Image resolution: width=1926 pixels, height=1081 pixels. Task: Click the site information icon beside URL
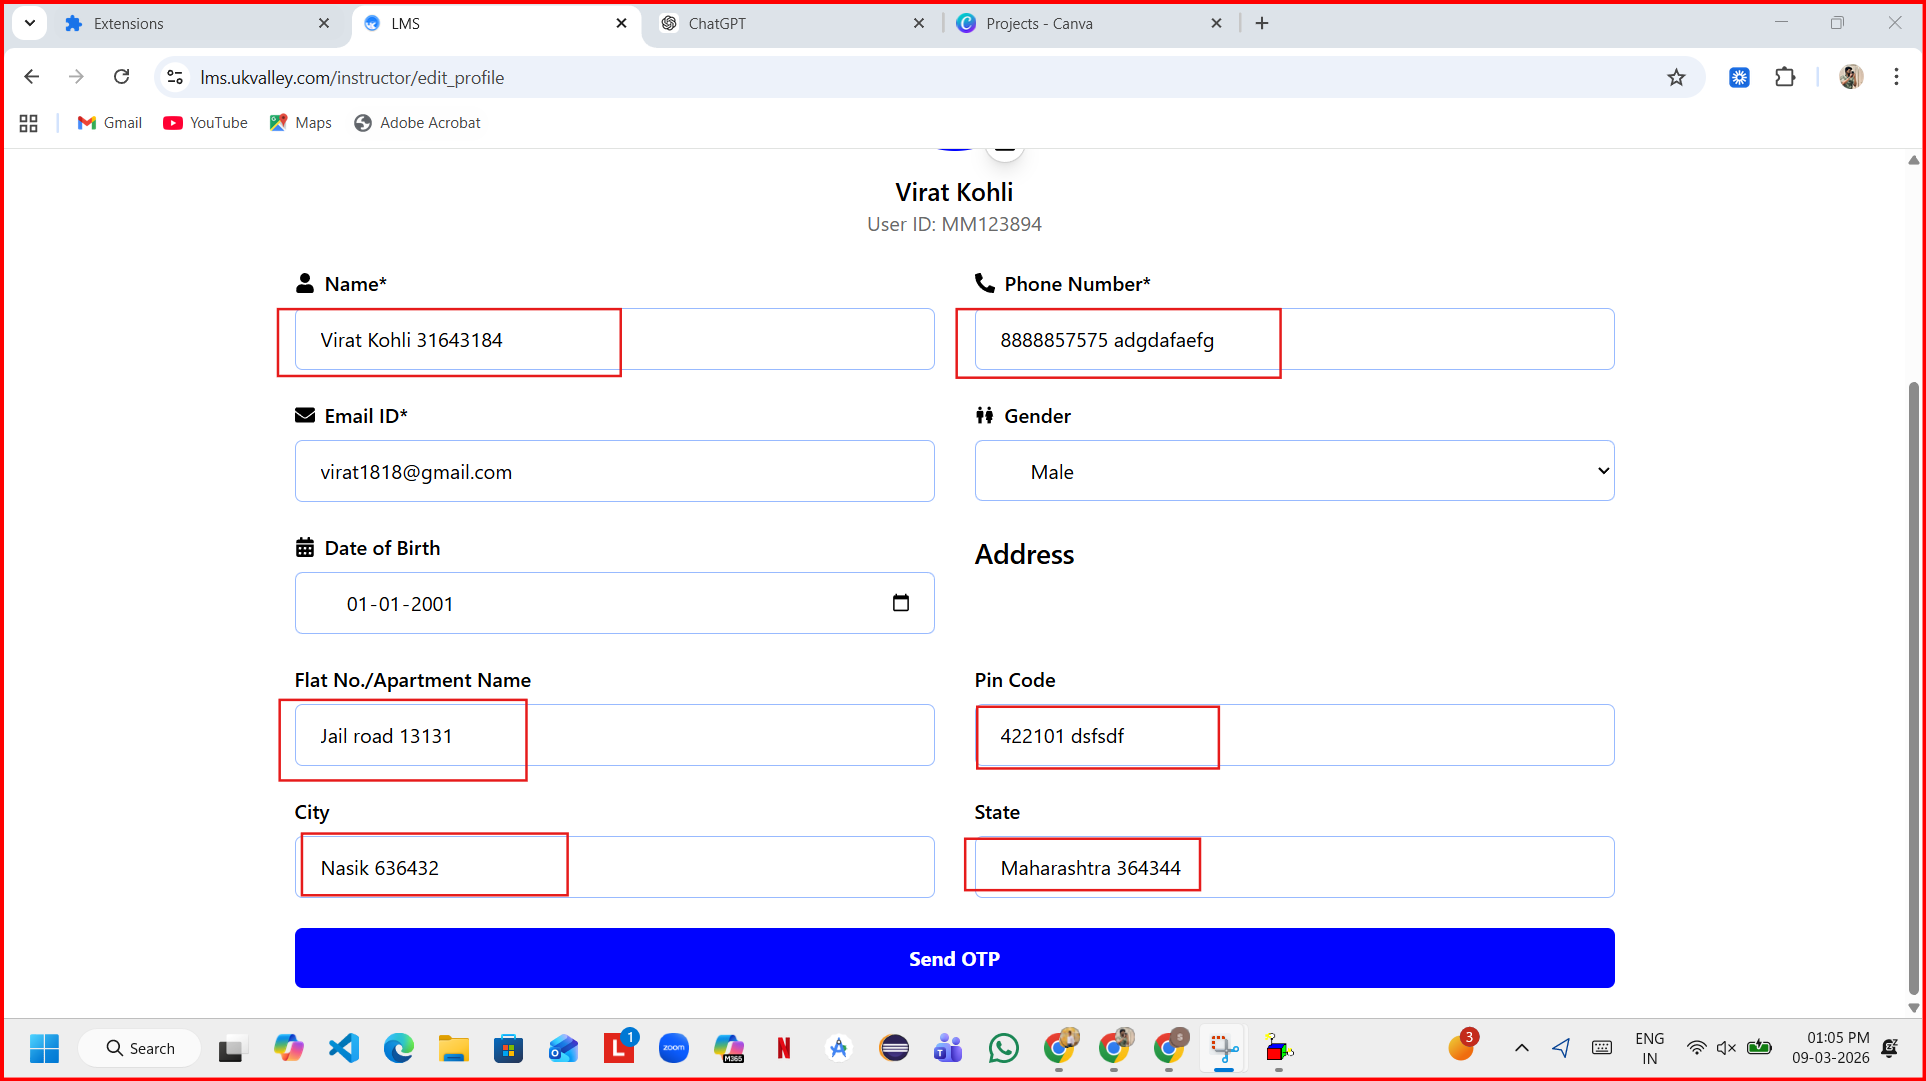(175, 77)
